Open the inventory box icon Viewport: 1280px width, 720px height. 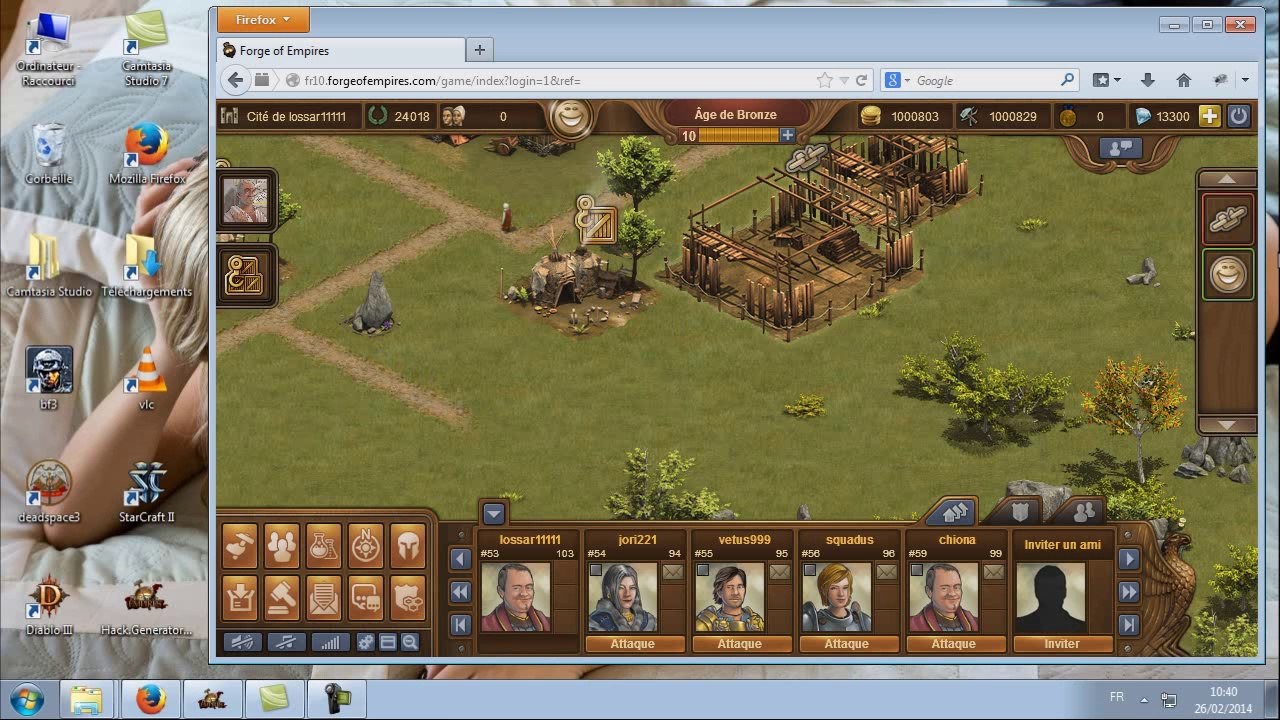pyautogui.click(x=240, y=596)
